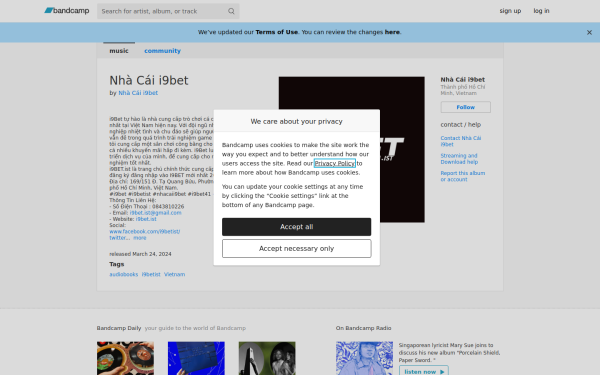Choose Accept necessary only
Screen dimensions: 600x375
297,248
